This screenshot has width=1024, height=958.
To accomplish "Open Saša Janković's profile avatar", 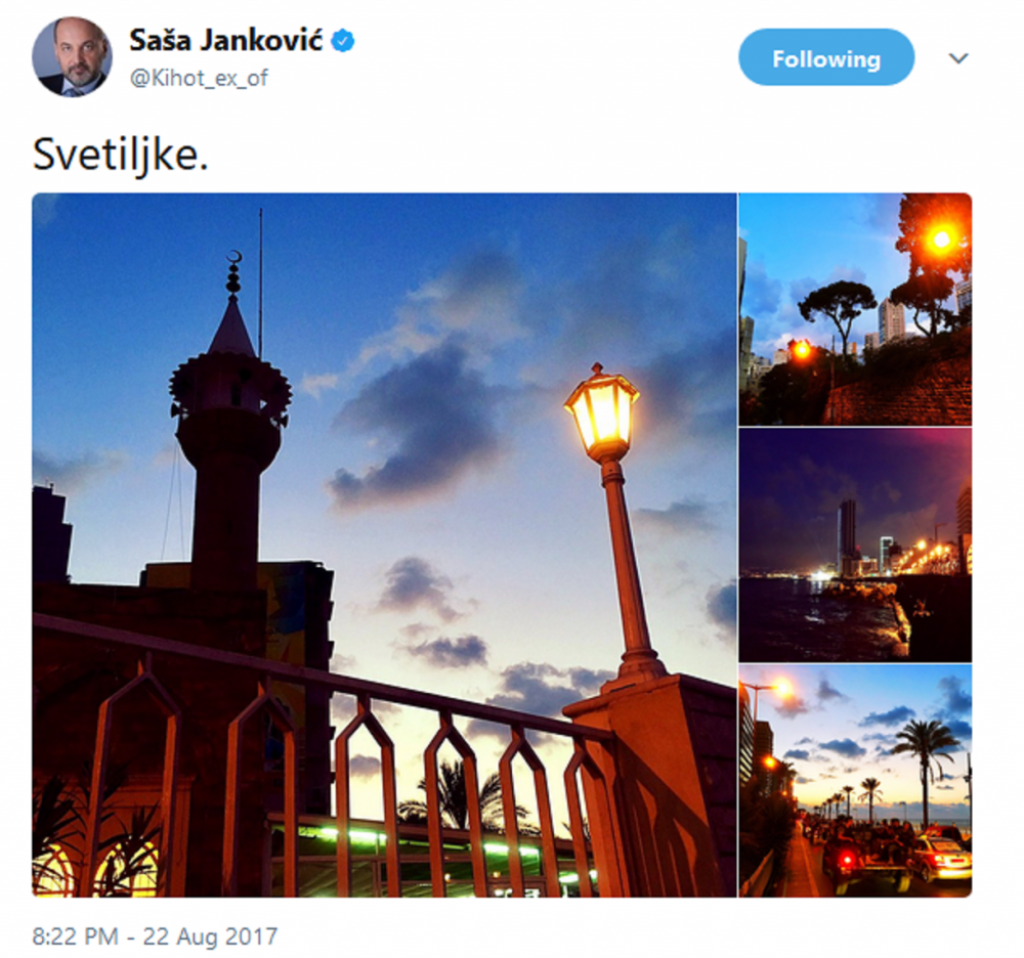I will (72, 57).
